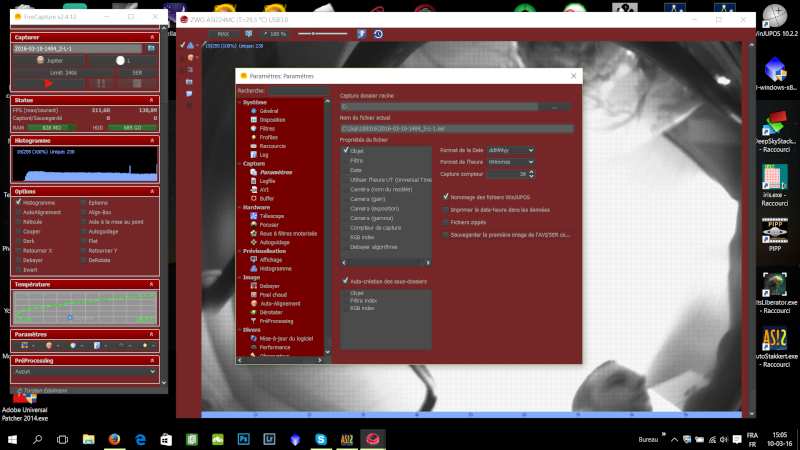
Task: Enable the Fichiers zippés checkbox
Action: coord(446,222)
